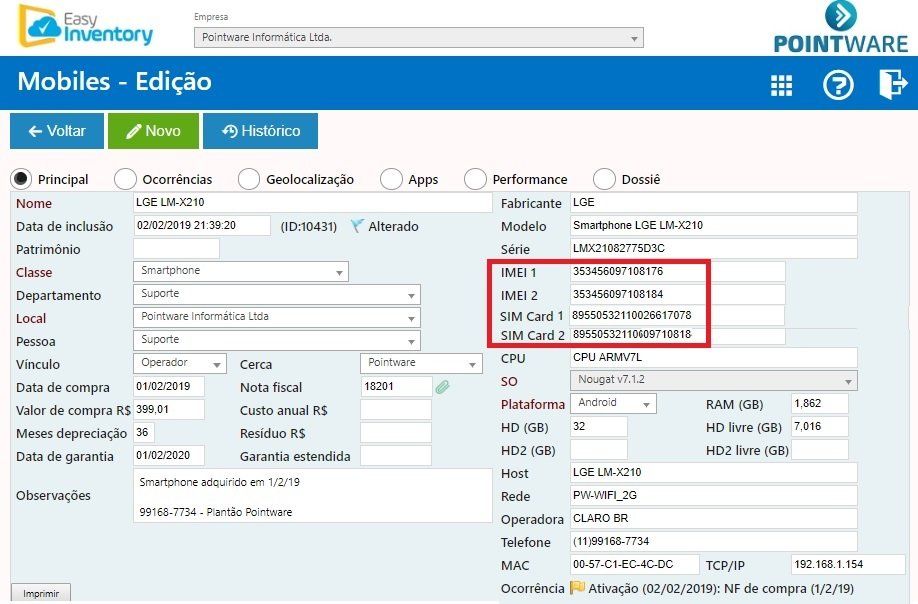Click the Ativação (02/02/2019) occurrence text
Image resolution: width=918 pixels, height=604 pixels.
pyautogui.click(x=721, y=588)
